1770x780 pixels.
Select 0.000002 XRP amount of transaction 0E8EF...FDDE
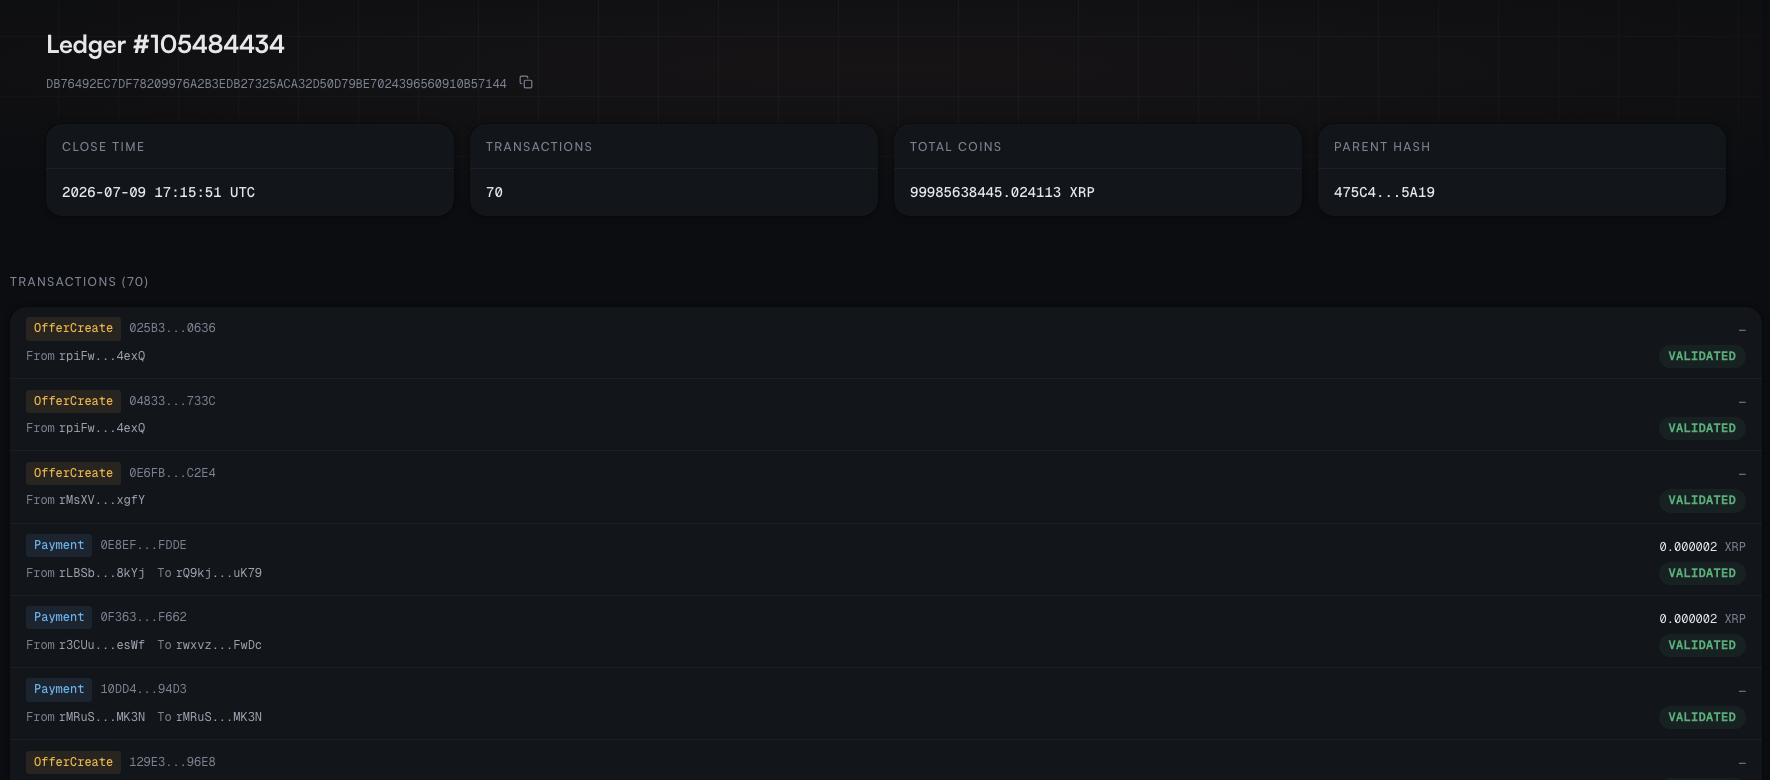click(1702, 547)
